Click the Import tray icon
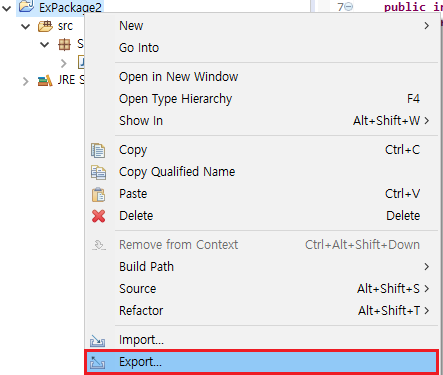Image resolution: width=443 pixels, height=375 pixels. tap(97, 341)
